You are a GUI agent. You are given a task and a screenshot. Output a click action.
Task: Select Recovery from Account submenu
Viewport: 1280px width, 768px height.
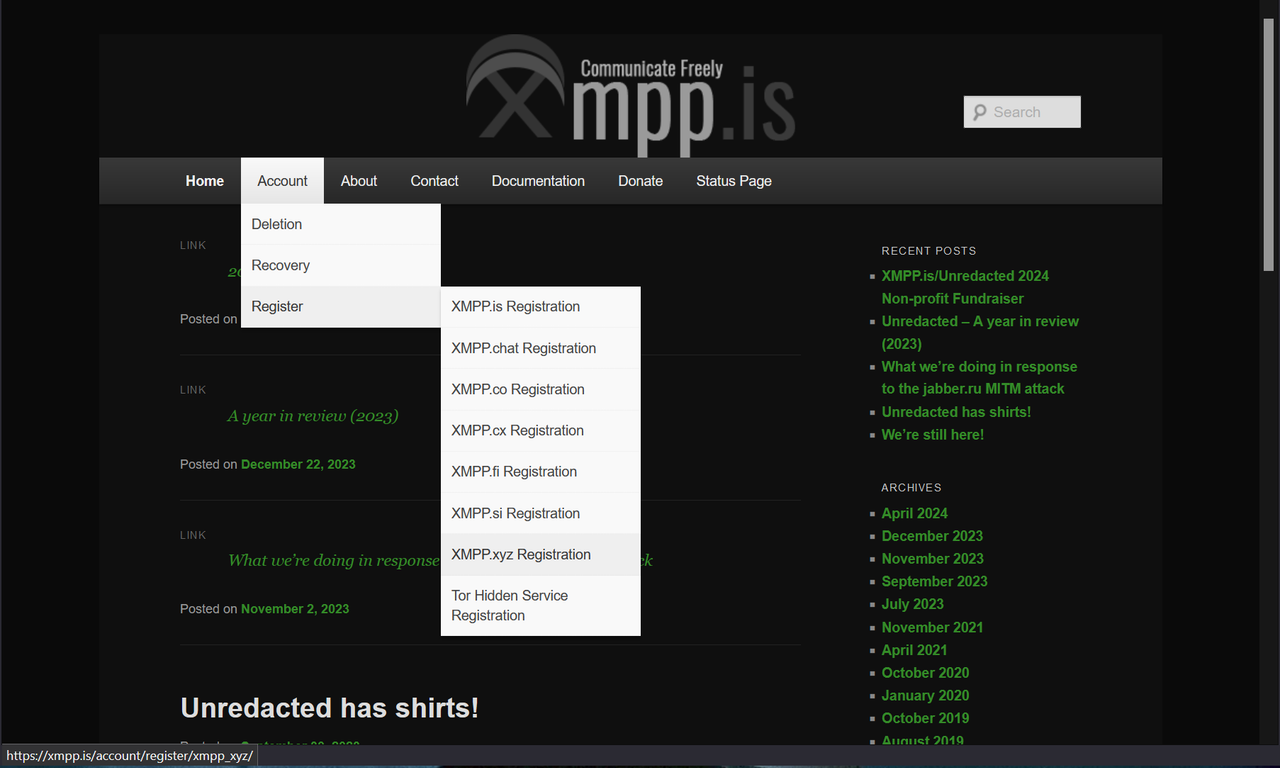341,265
